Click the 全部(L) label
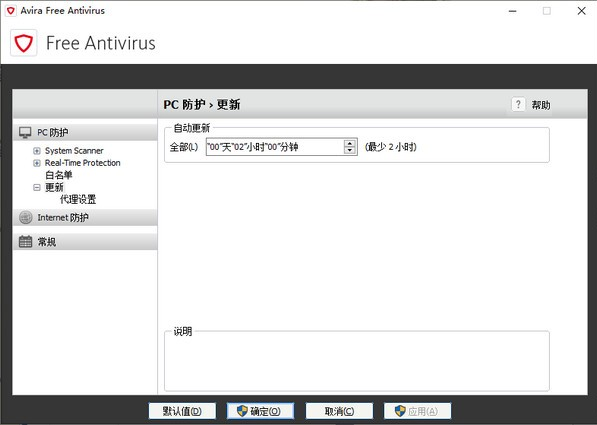The image size is (597, 425). point(184,147)
